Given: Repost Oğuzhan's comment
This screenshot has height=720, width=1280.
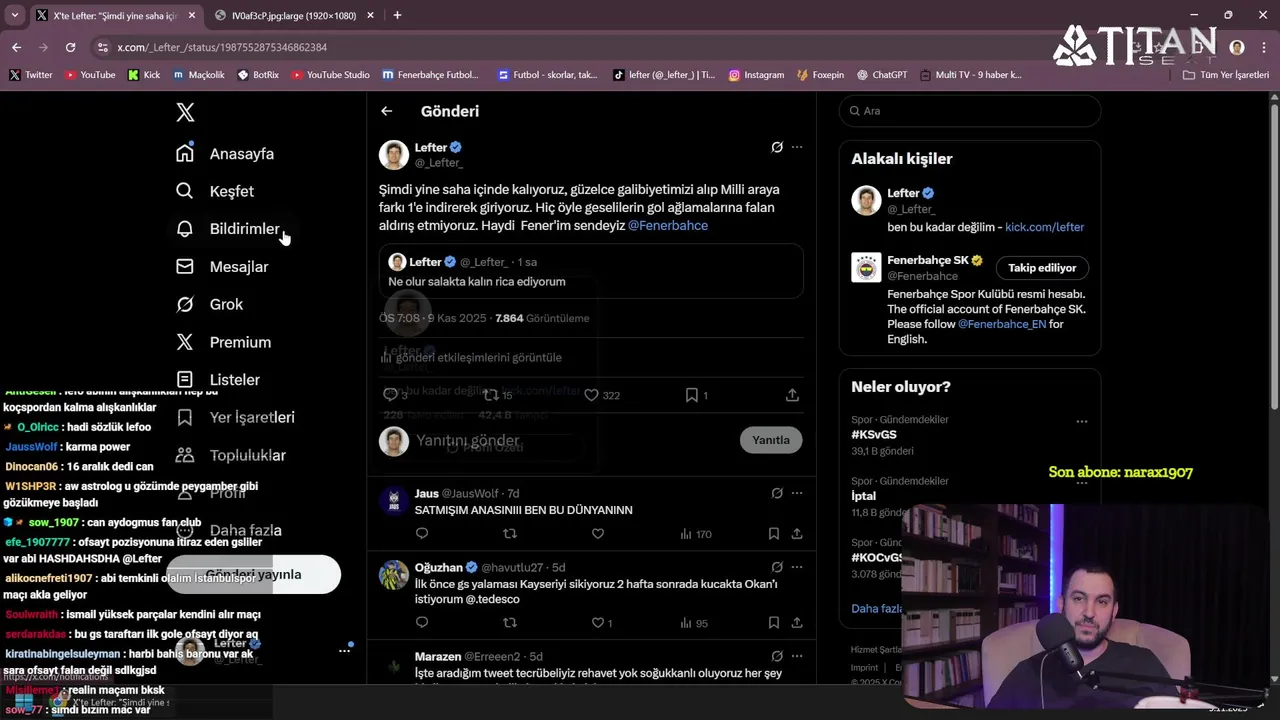Looking at the screenshot, I should (510, 623).
